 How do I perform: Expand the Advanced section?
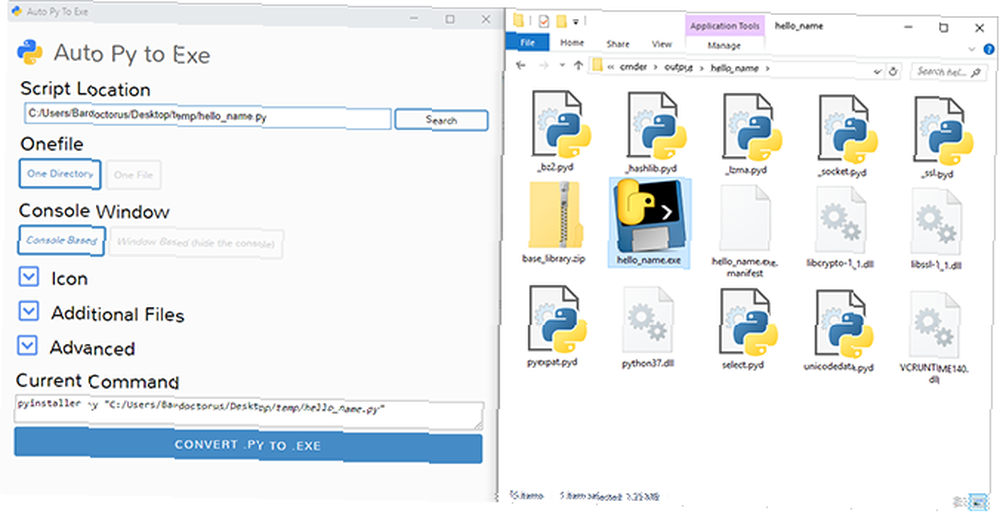tap(28, 345)
